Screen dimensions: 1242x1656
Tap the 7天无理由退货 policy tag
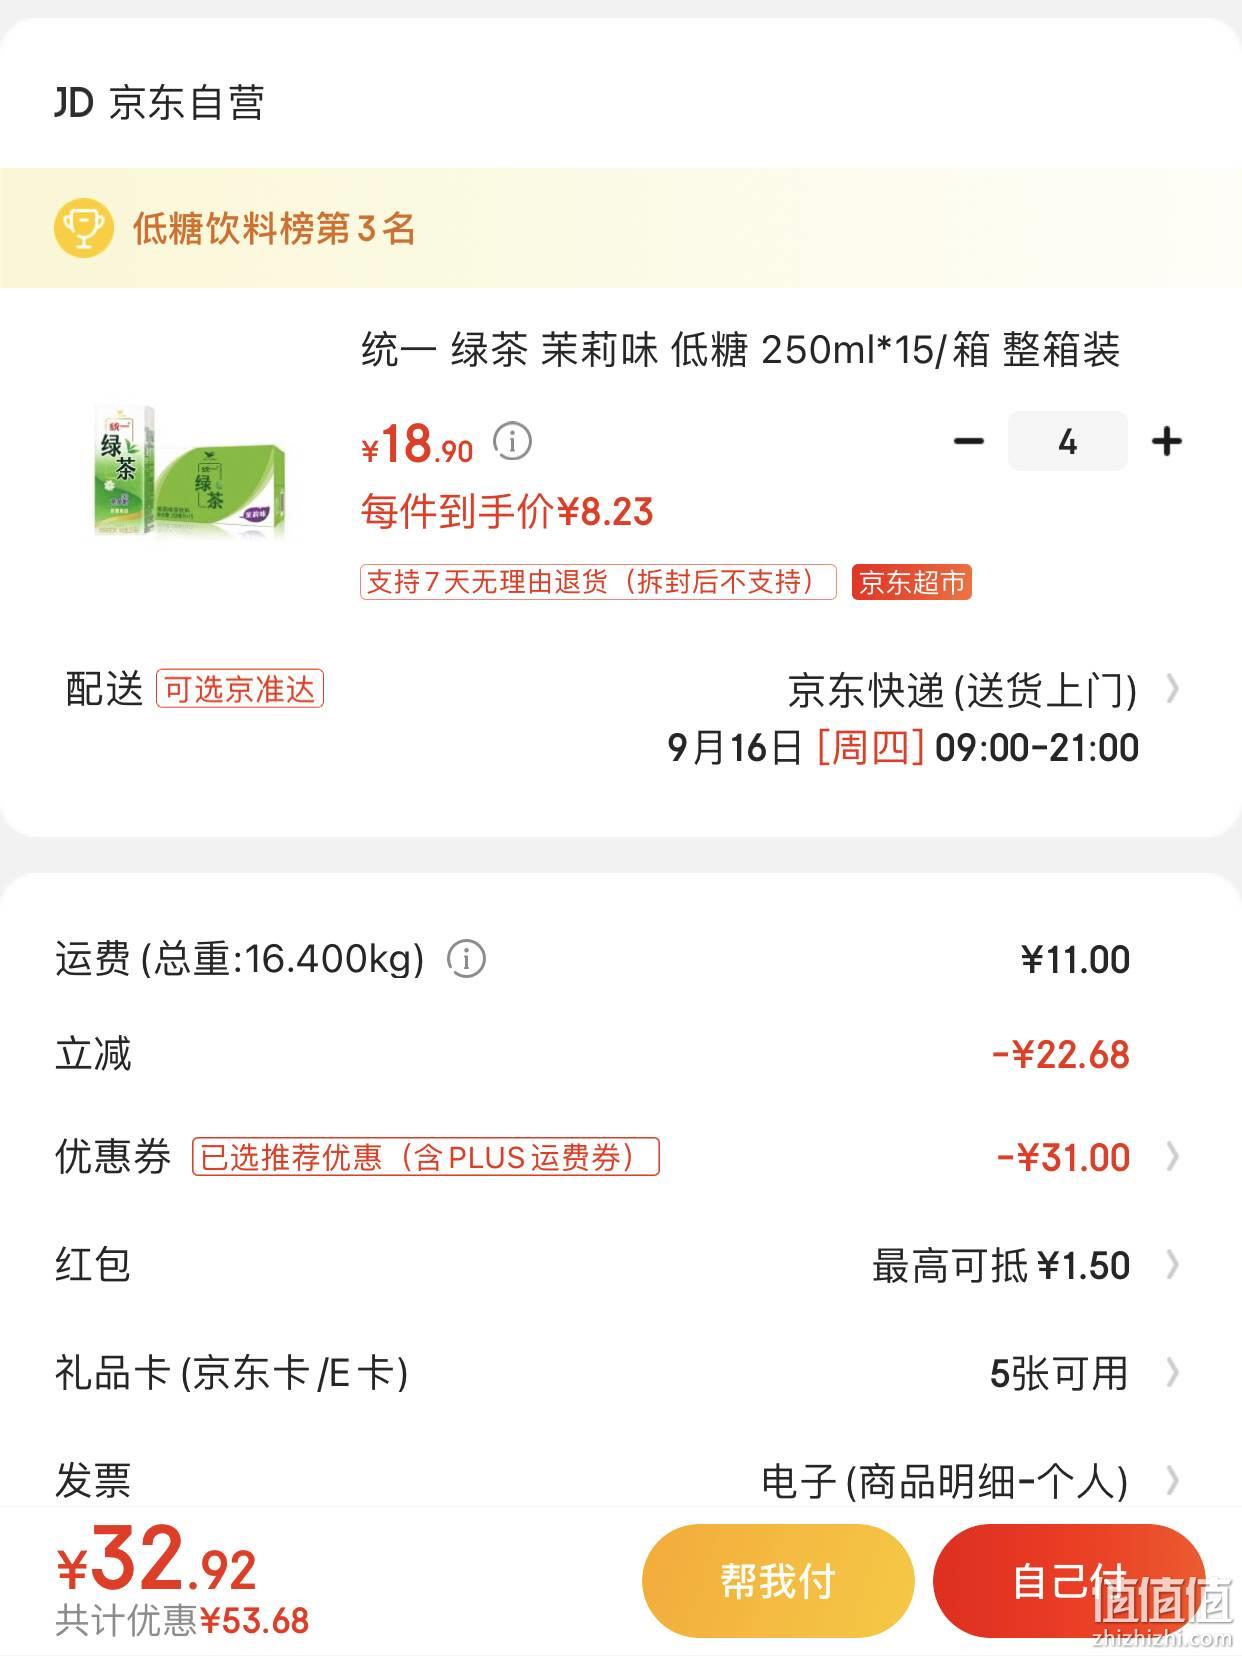[x=598, y=582]
